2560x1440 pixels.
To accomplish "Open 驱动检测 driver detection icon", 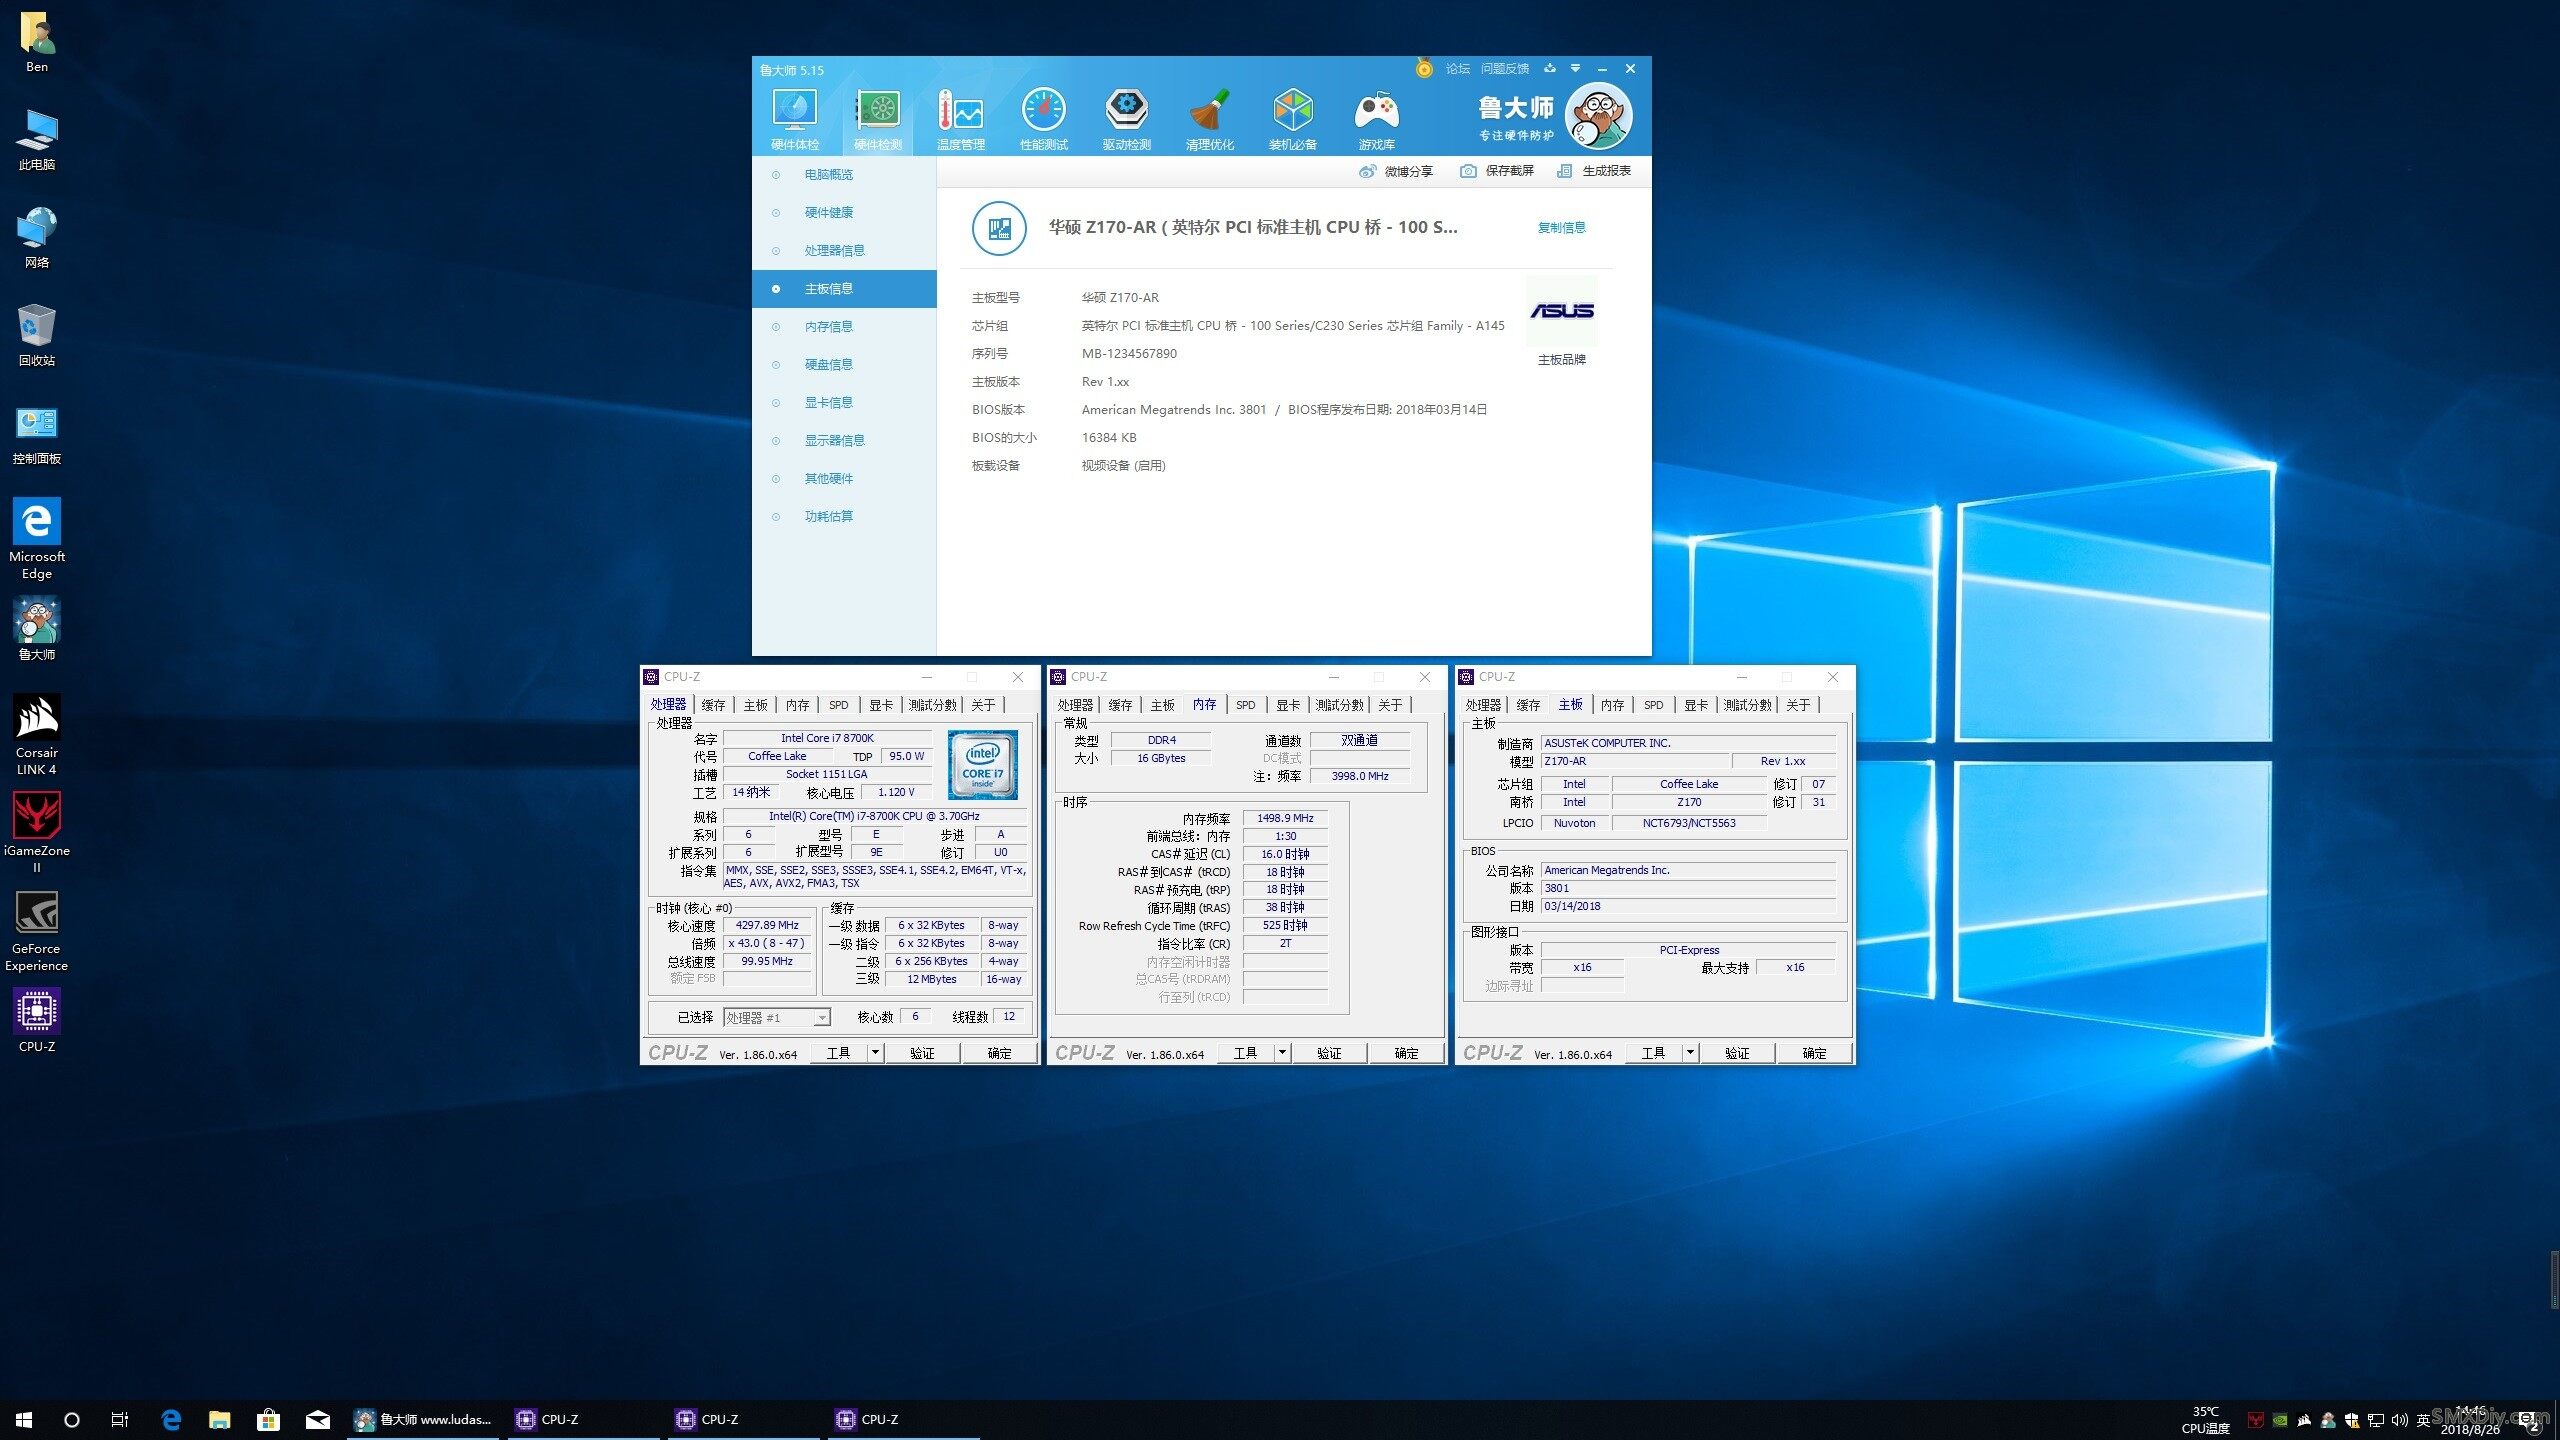I will pos(1127,119).
